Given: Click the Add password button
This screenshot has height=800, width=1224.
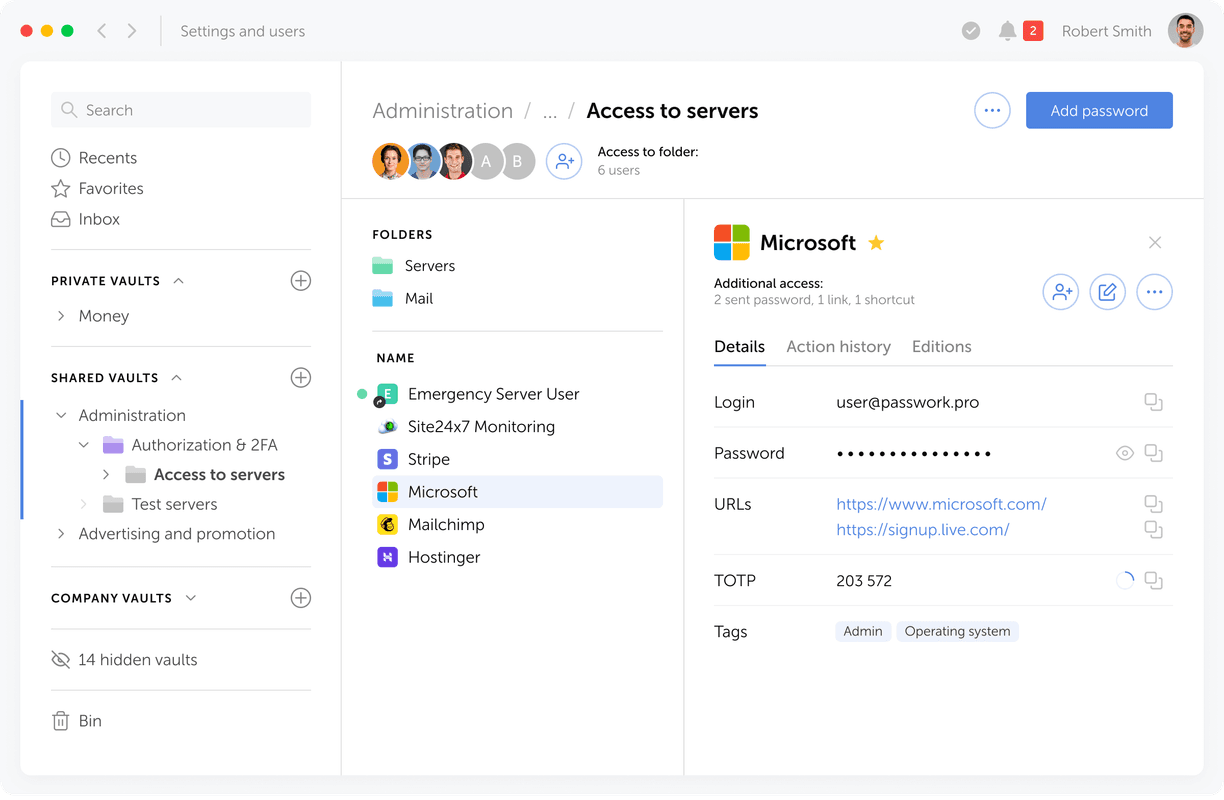Looking at the screenshot, I should (1099, 111).
